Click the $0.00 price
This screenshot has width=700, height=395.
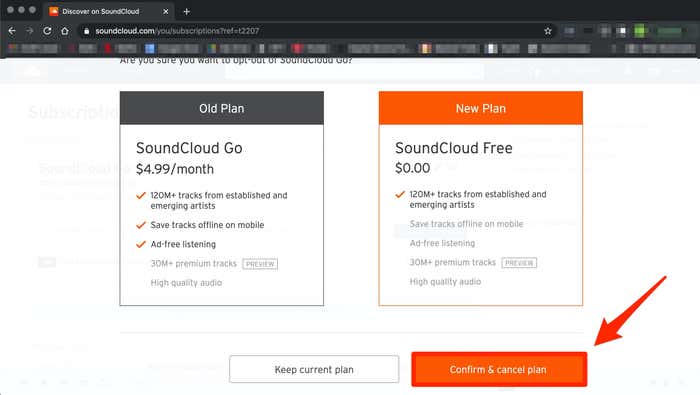412,168
